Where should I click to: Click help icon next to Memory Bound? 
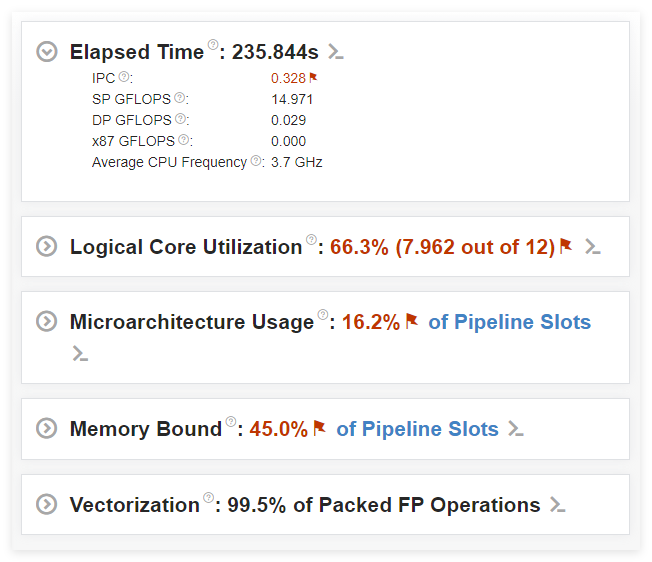231,422
